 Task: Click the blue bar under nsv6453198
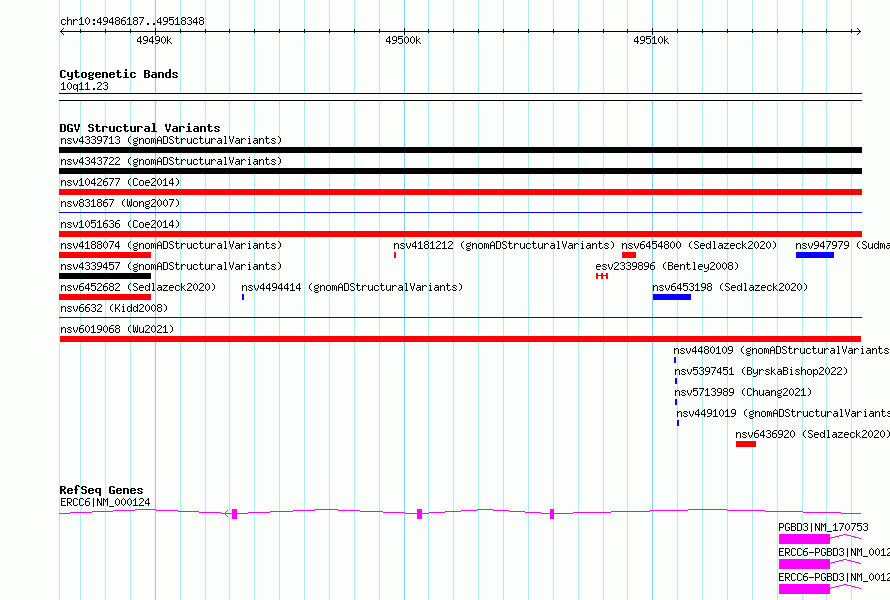point(672,297)
